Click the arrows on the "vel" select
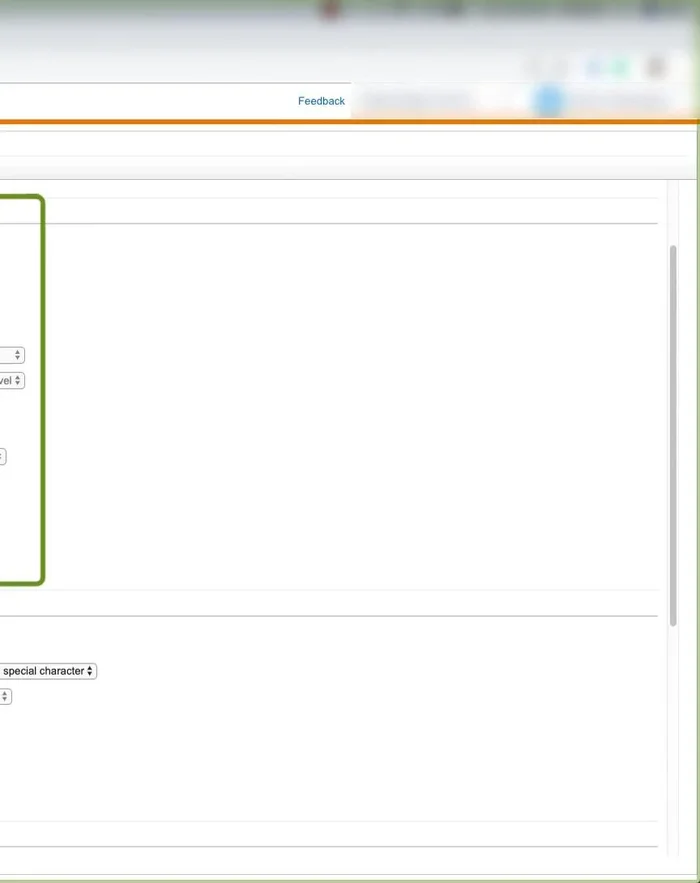Image resolution: width=700 pixels, height=883 pixels. (18, 381)
